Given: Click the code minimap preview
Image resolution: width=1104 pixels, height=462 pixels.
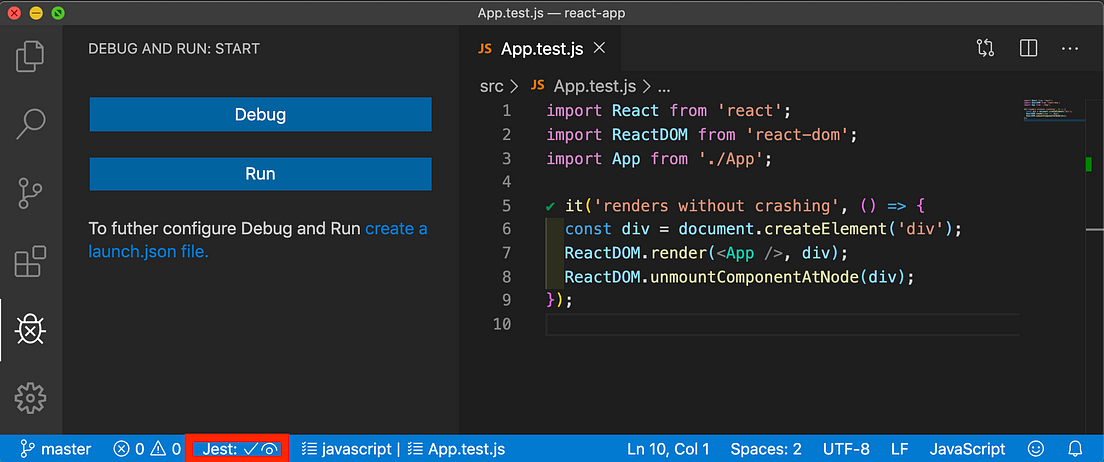Looking at the screenshot, I should coord(1052,111).
